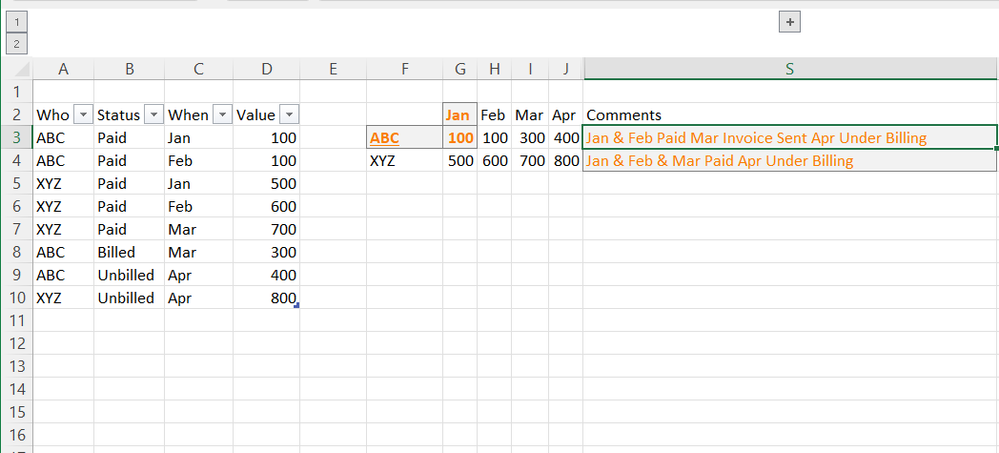Click the bold orange 100 in G3
The image size is (999, 453).
[460, 138]
